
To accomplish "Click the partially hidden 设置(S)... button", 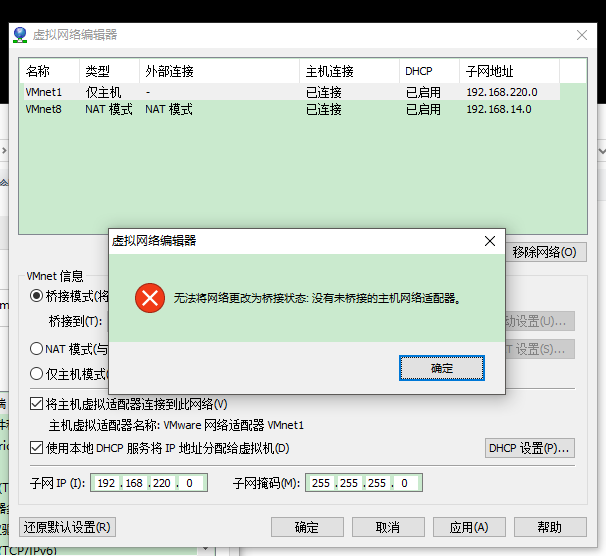I will (540, 349).
